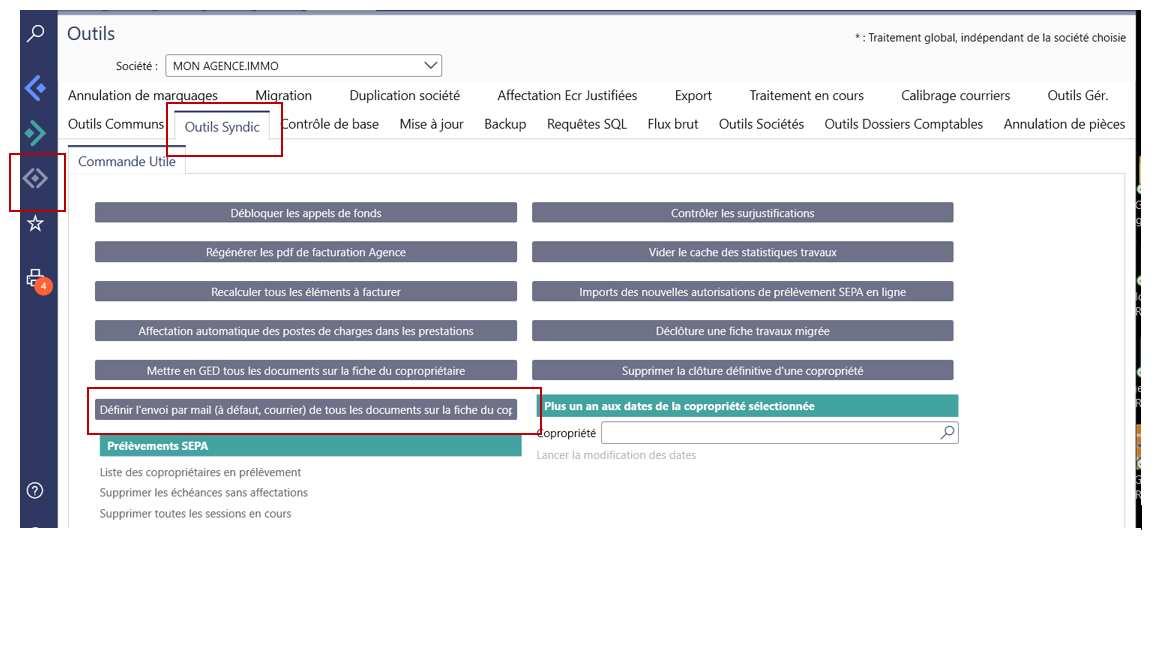The width and height of the screenshot is (1168, 662).
Task: Switch to the Outils Syndic tab
Action: (x=222, y=127)
